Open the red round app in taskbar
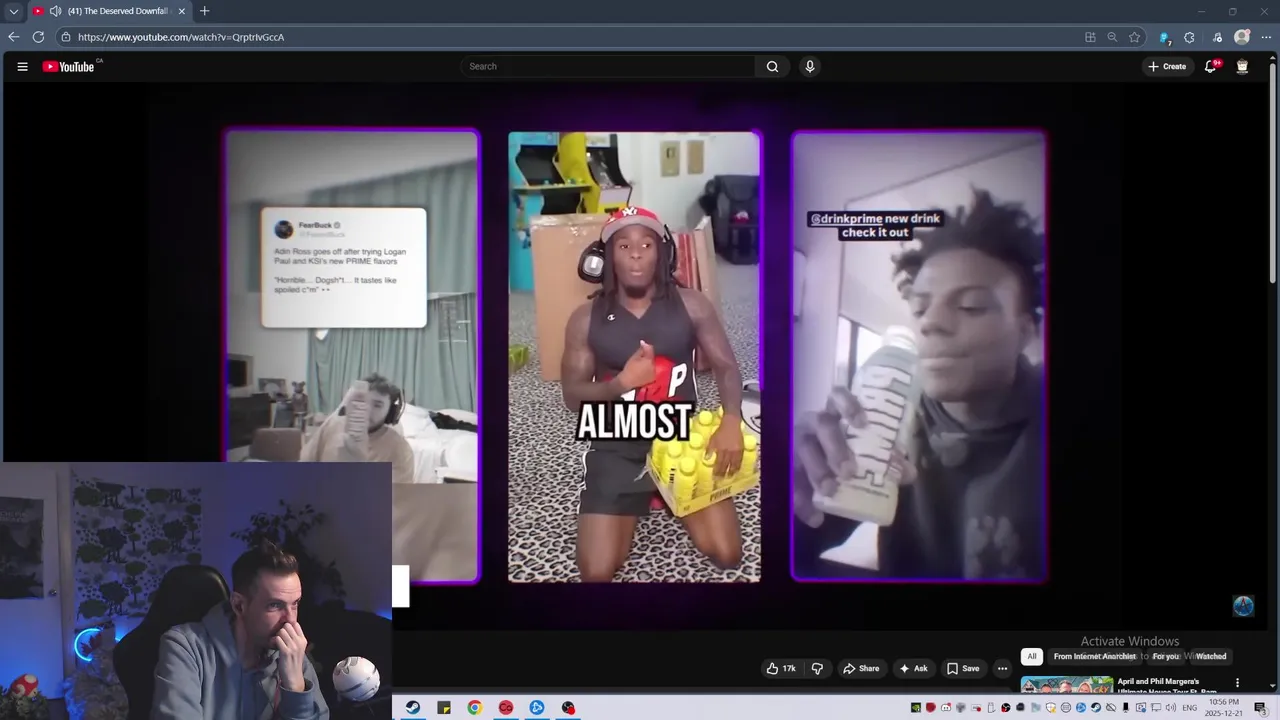The height and width of the screenshot is (720, 1280). 506,707
